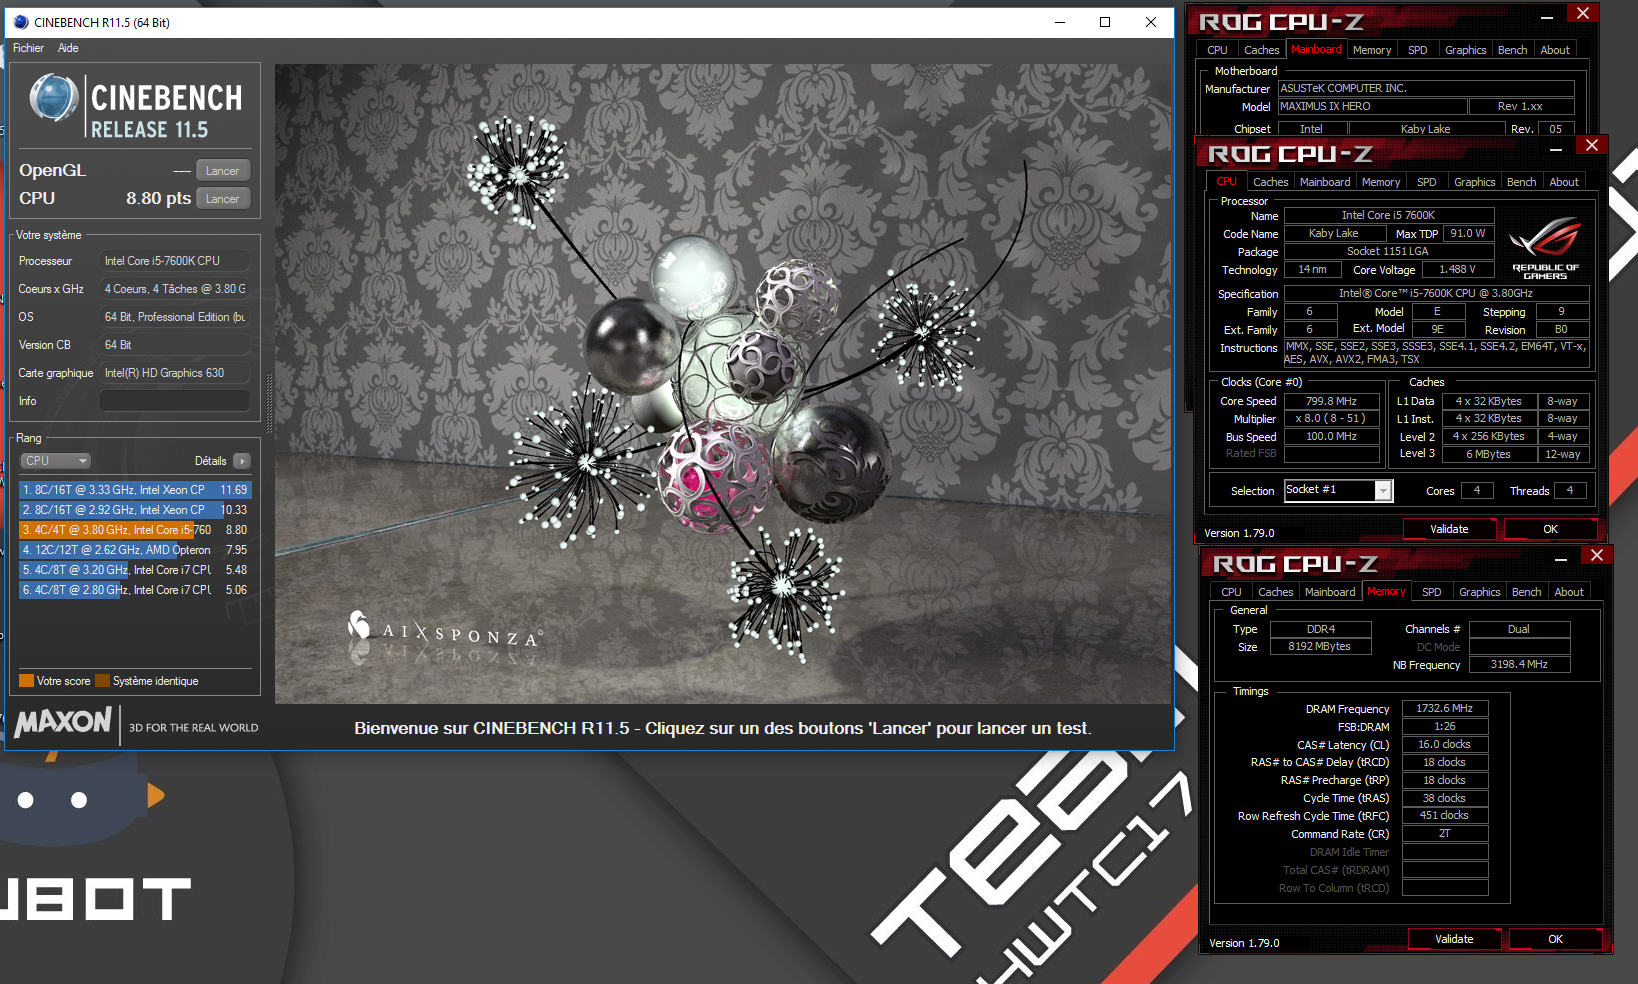Click the Info input field
The image size is (1638, 984).
coord(174,401)
